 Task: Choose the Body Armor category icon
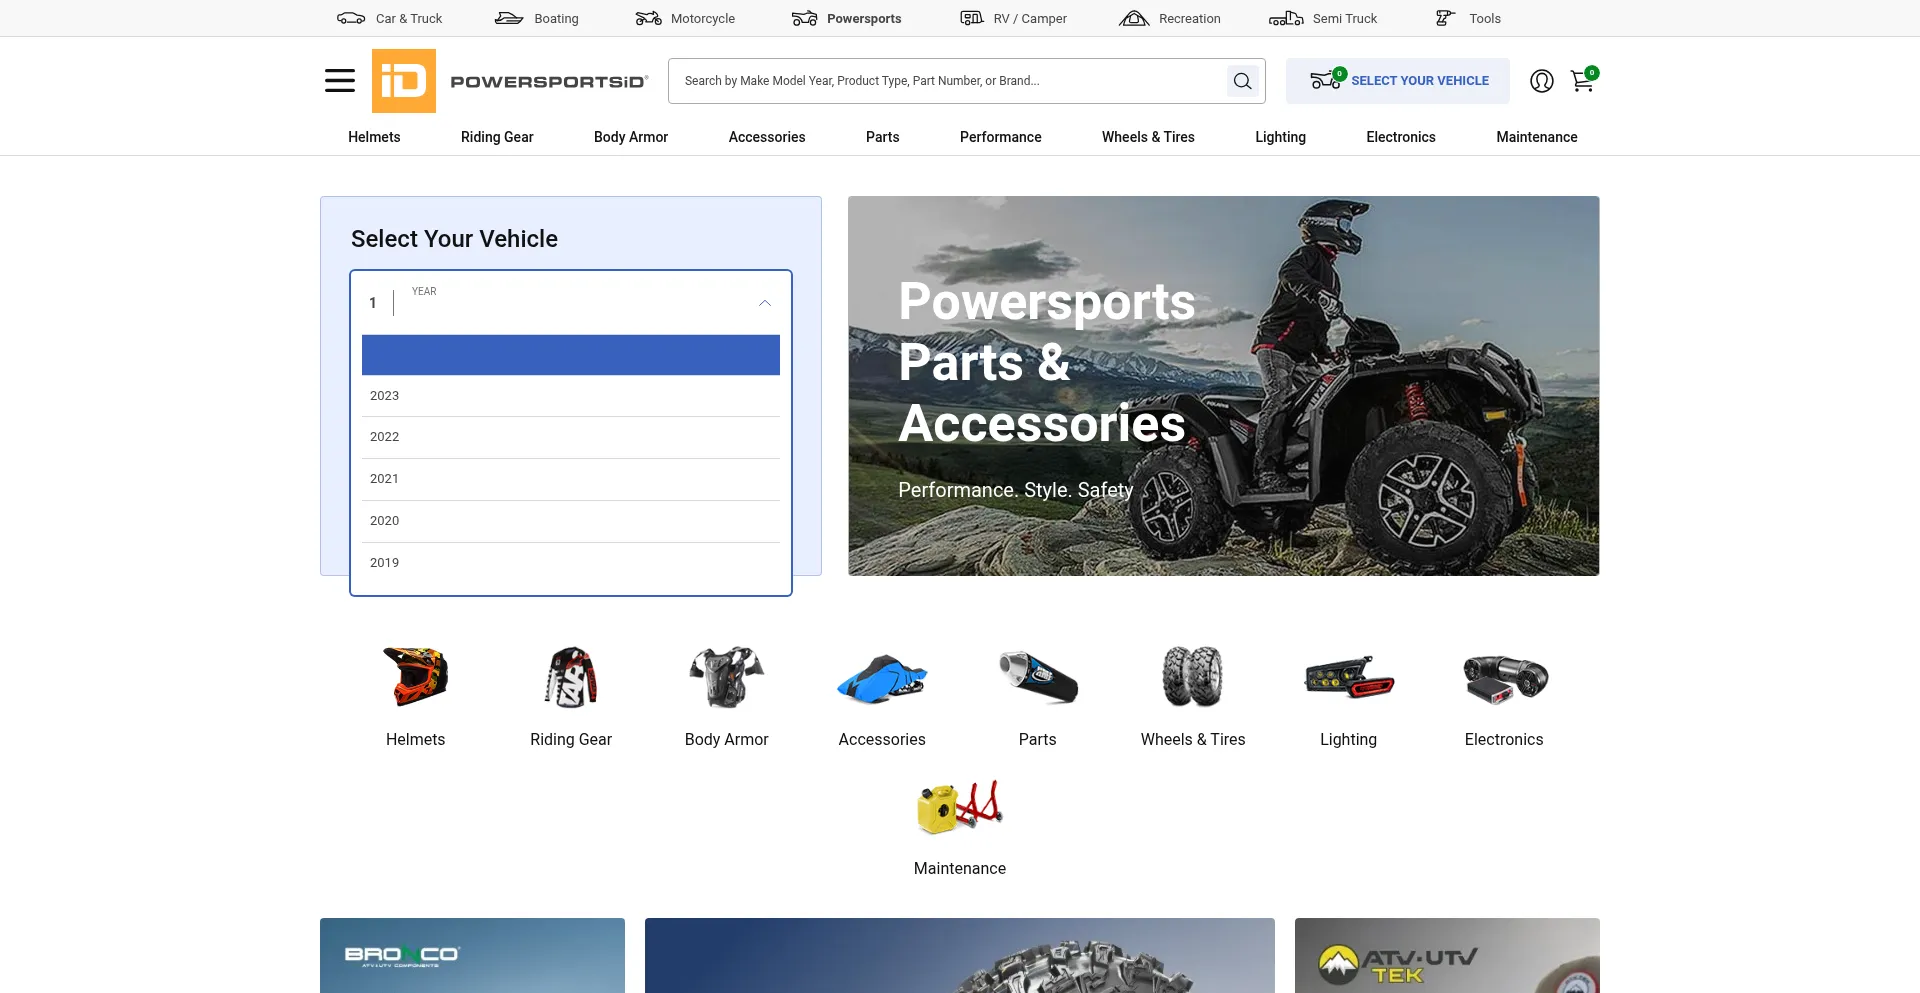pyautogui.click(x=726, y=677)
